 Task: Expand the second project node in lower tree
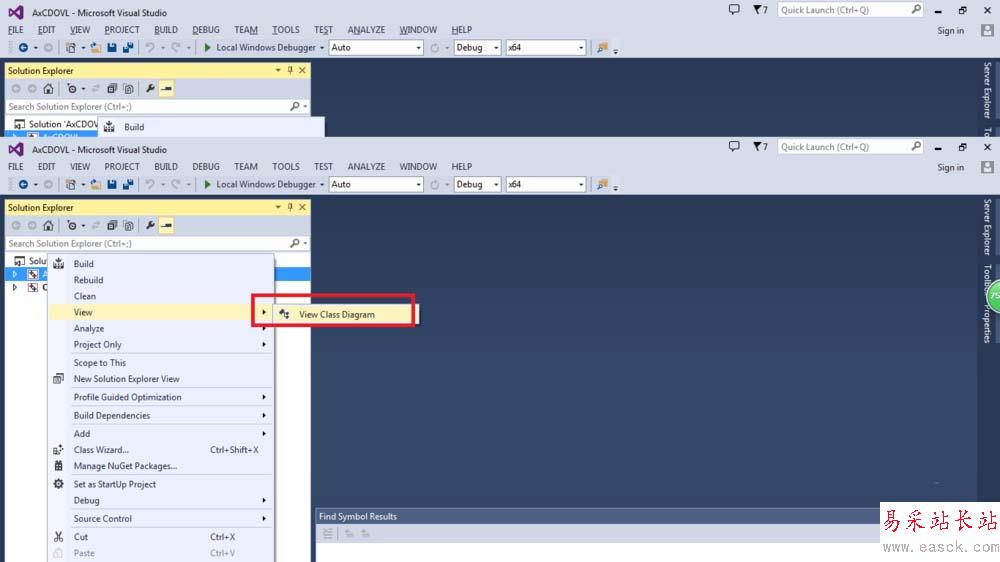(15, 288)
